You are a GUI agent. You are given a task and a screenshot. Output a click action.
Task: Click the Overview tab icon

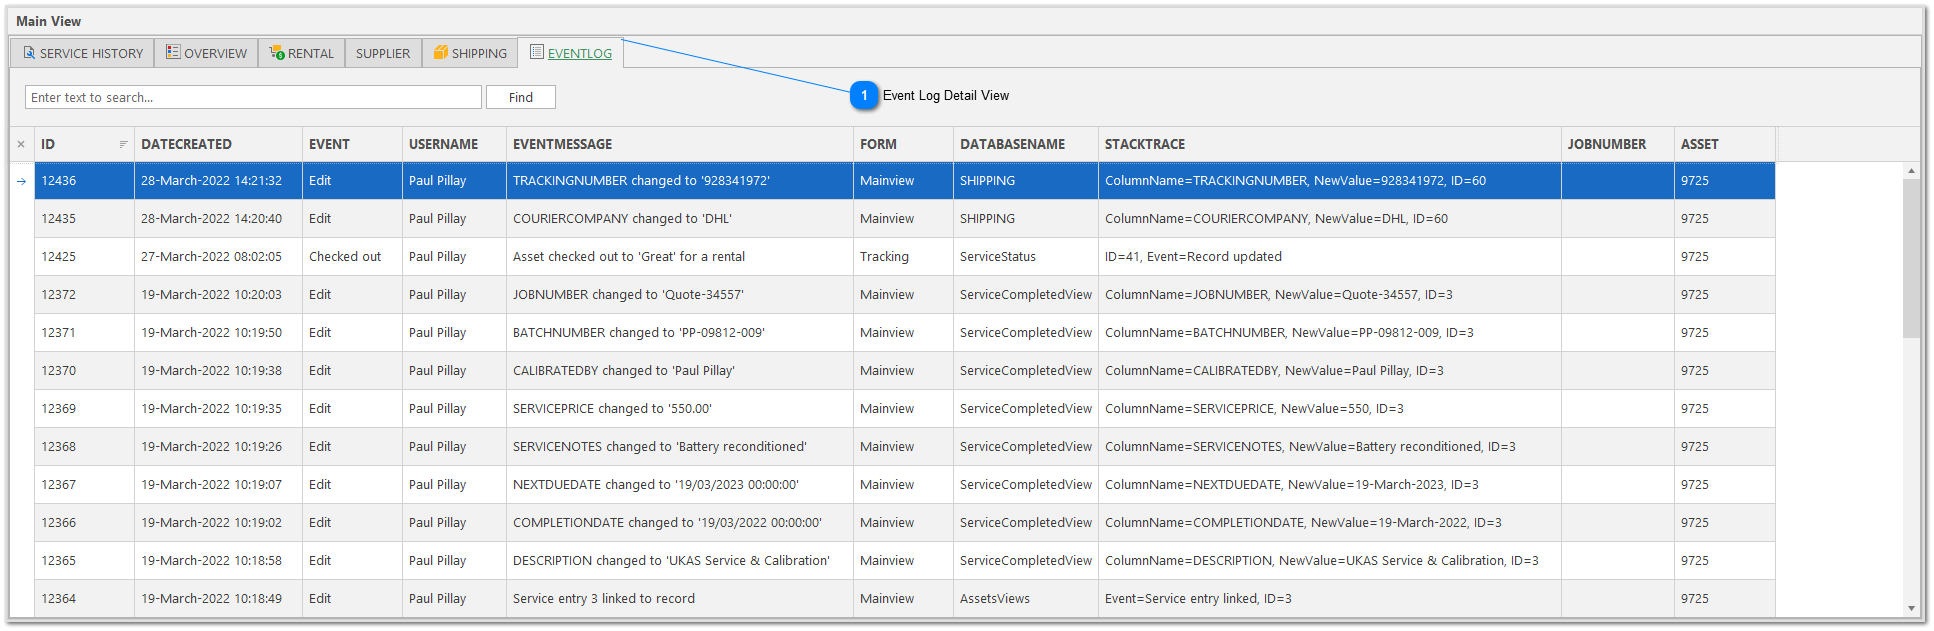coord(173,52)
